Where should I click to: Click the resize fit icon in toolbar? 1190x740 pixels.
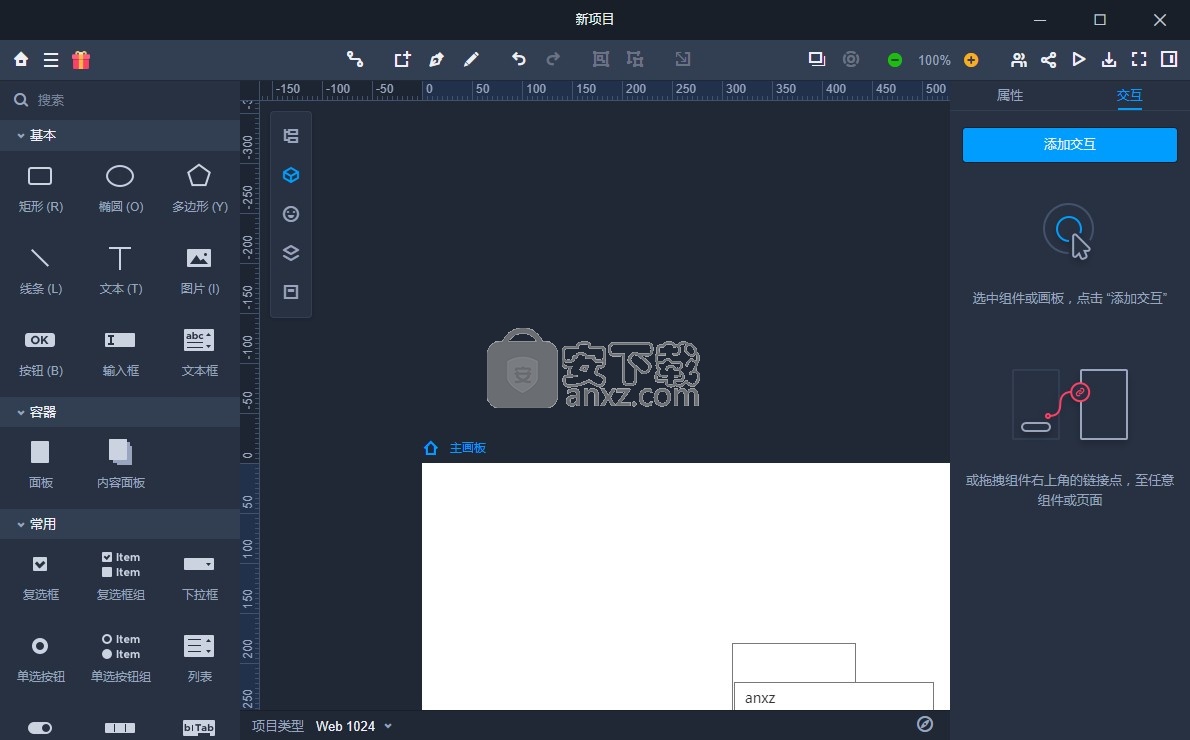pos(682,59)
